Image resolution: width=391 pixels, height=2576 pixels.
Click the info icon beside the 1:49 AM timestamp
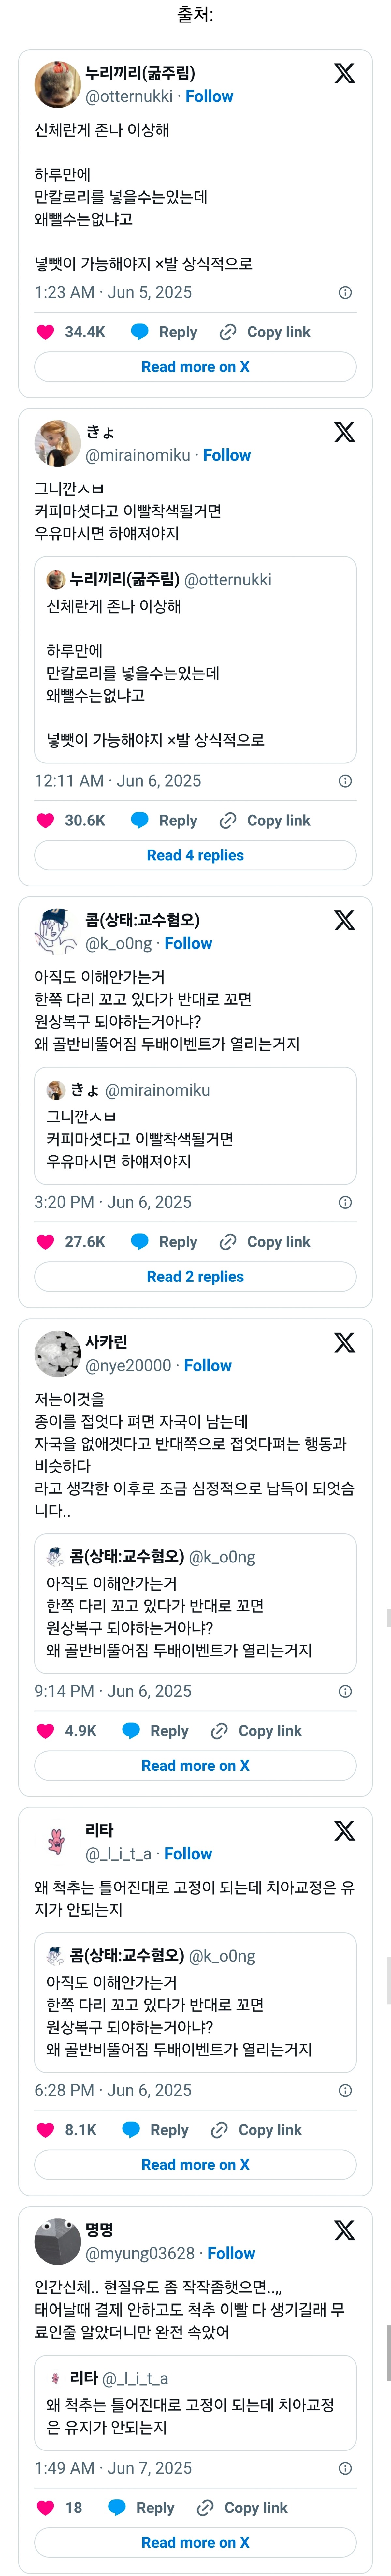click(345, 2468)
